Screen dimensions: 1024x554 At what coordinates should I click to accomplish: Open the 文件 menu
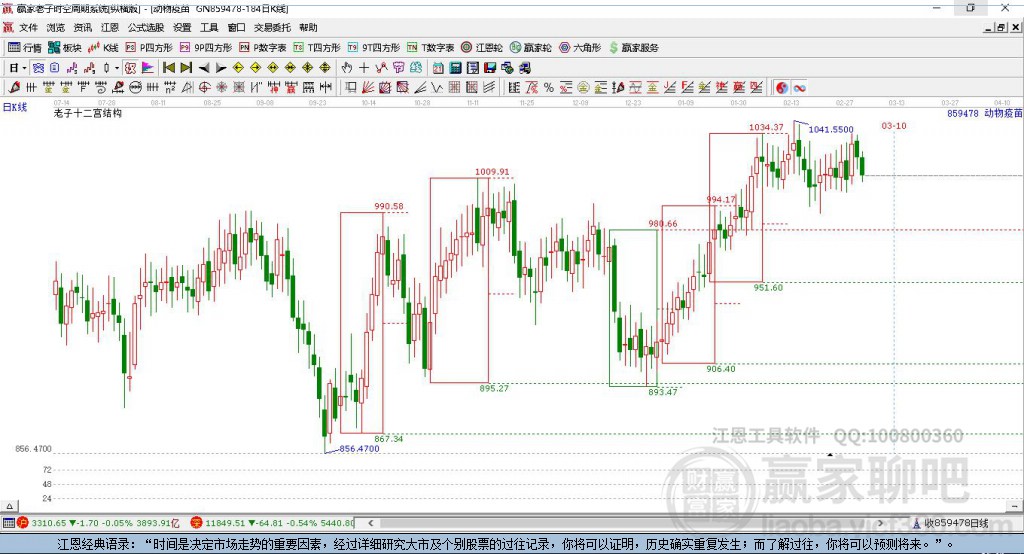(28, 27)
